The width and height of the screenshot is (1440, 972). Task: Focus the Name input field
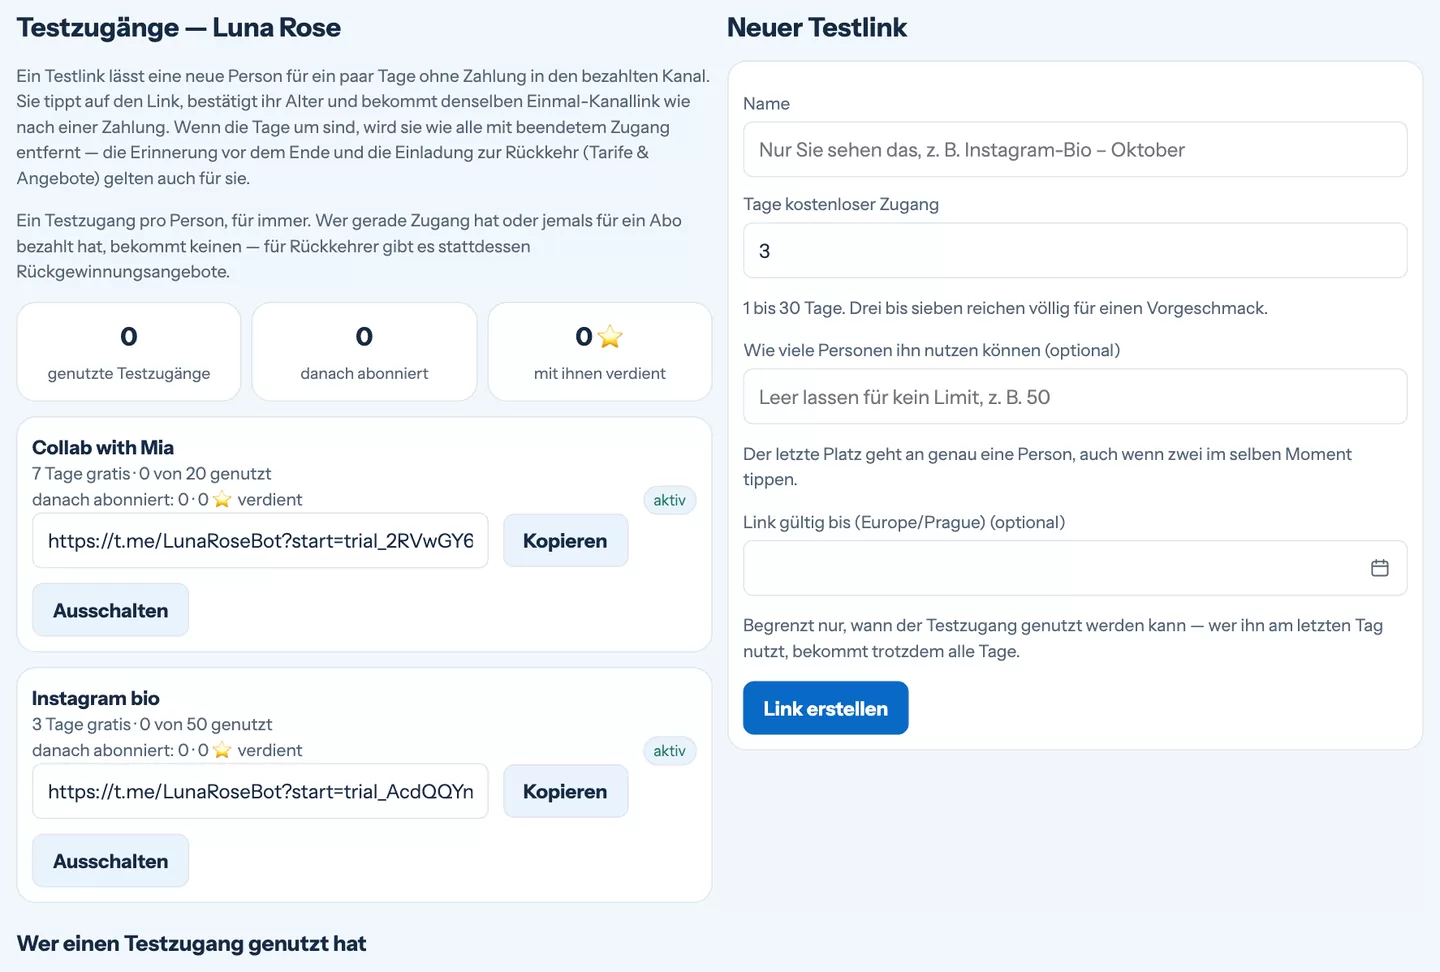1075,150
